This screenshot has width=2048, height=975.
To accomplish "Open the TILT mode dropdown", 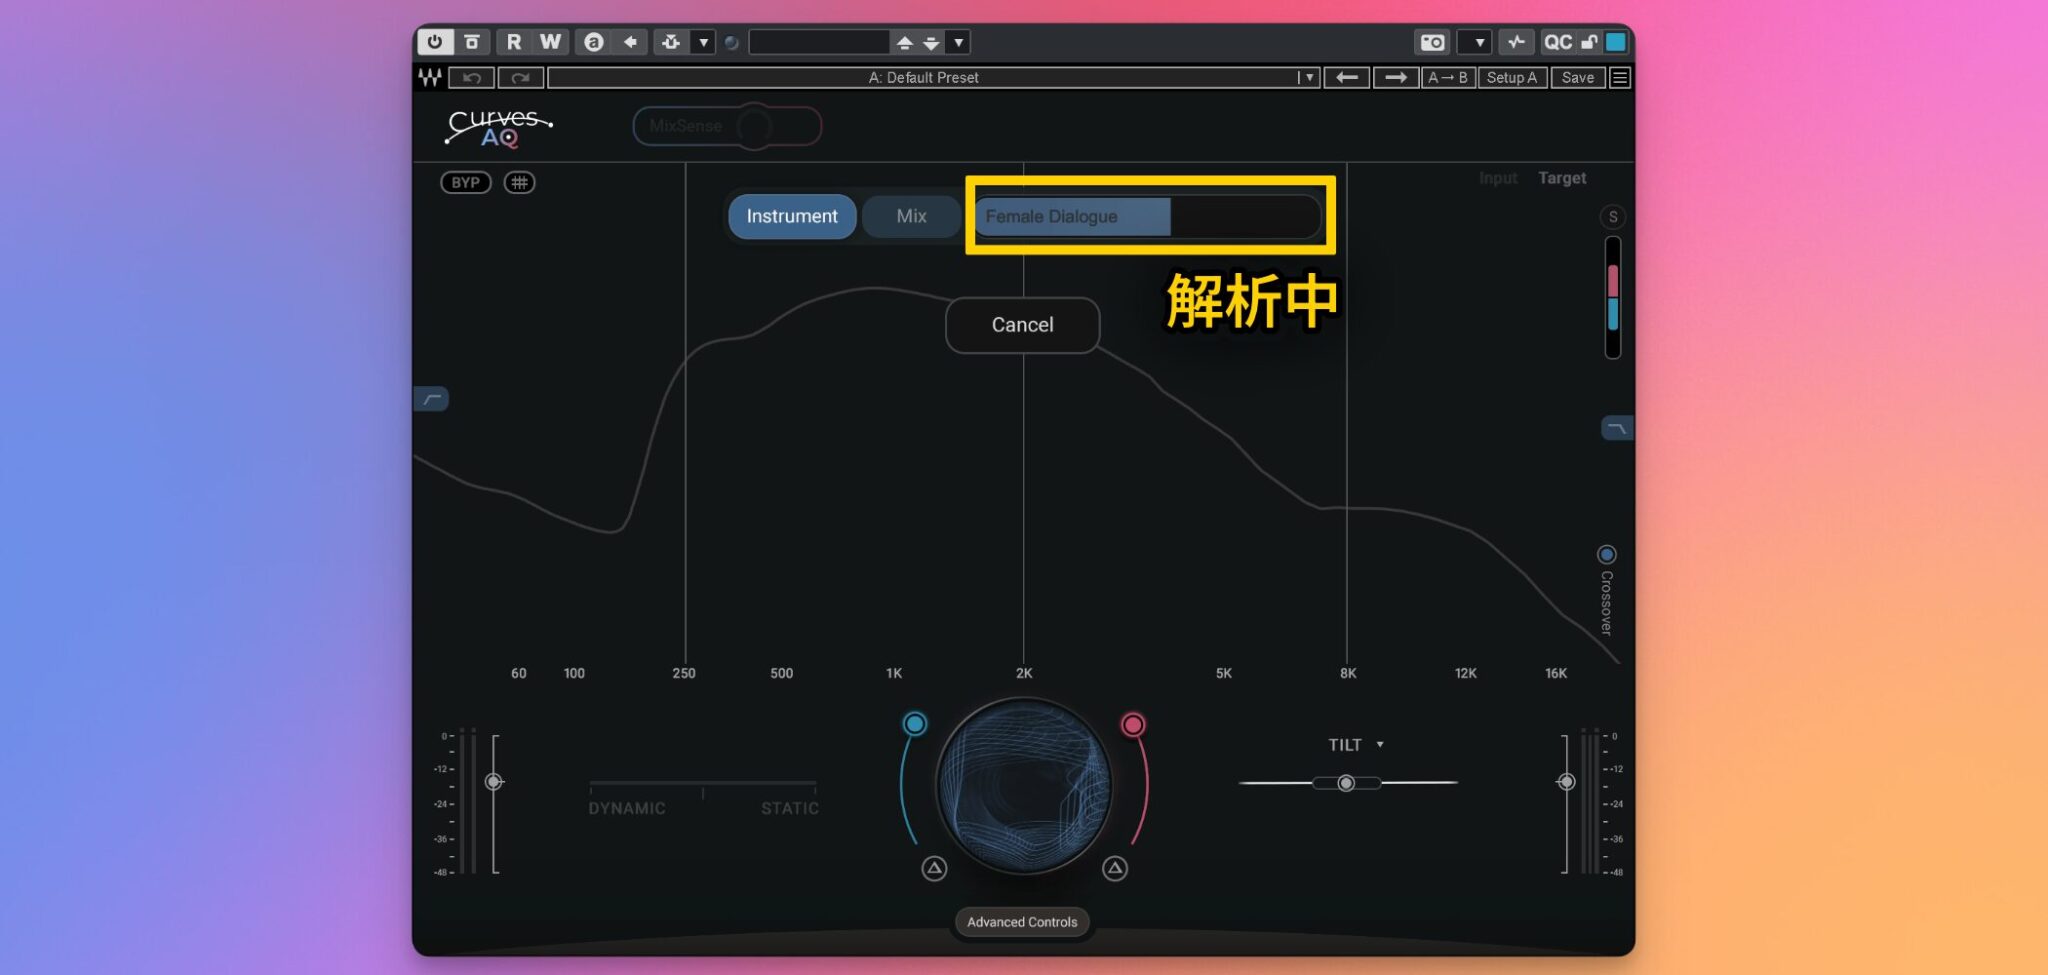I will pos(1382,744).
